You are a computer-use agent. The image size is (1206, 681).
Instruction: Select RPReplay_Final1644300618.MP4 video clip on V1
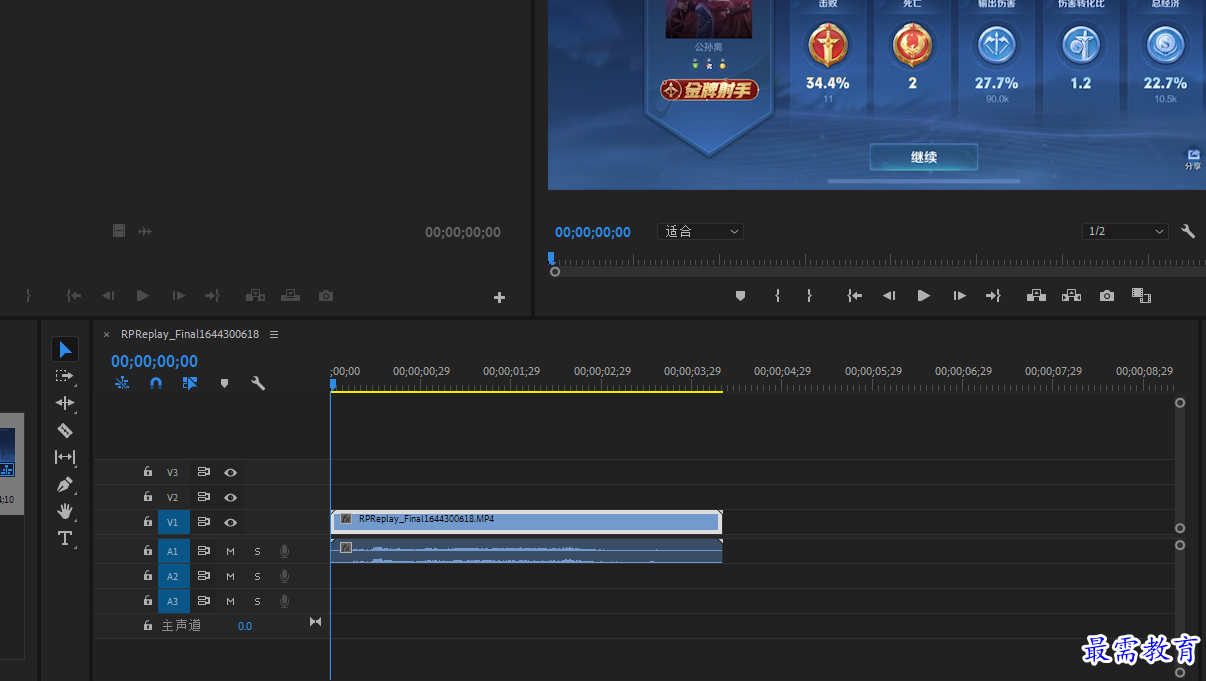pyautogui.click(x=526, y=521)
